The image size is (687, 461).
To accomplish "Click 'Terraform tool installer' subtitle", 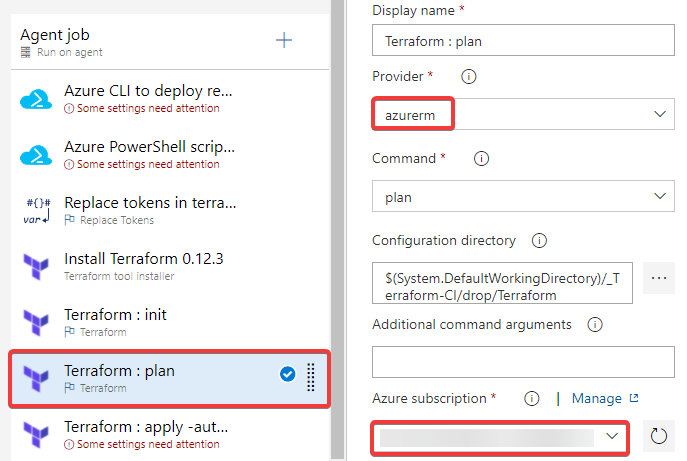I will click(119, 276).
